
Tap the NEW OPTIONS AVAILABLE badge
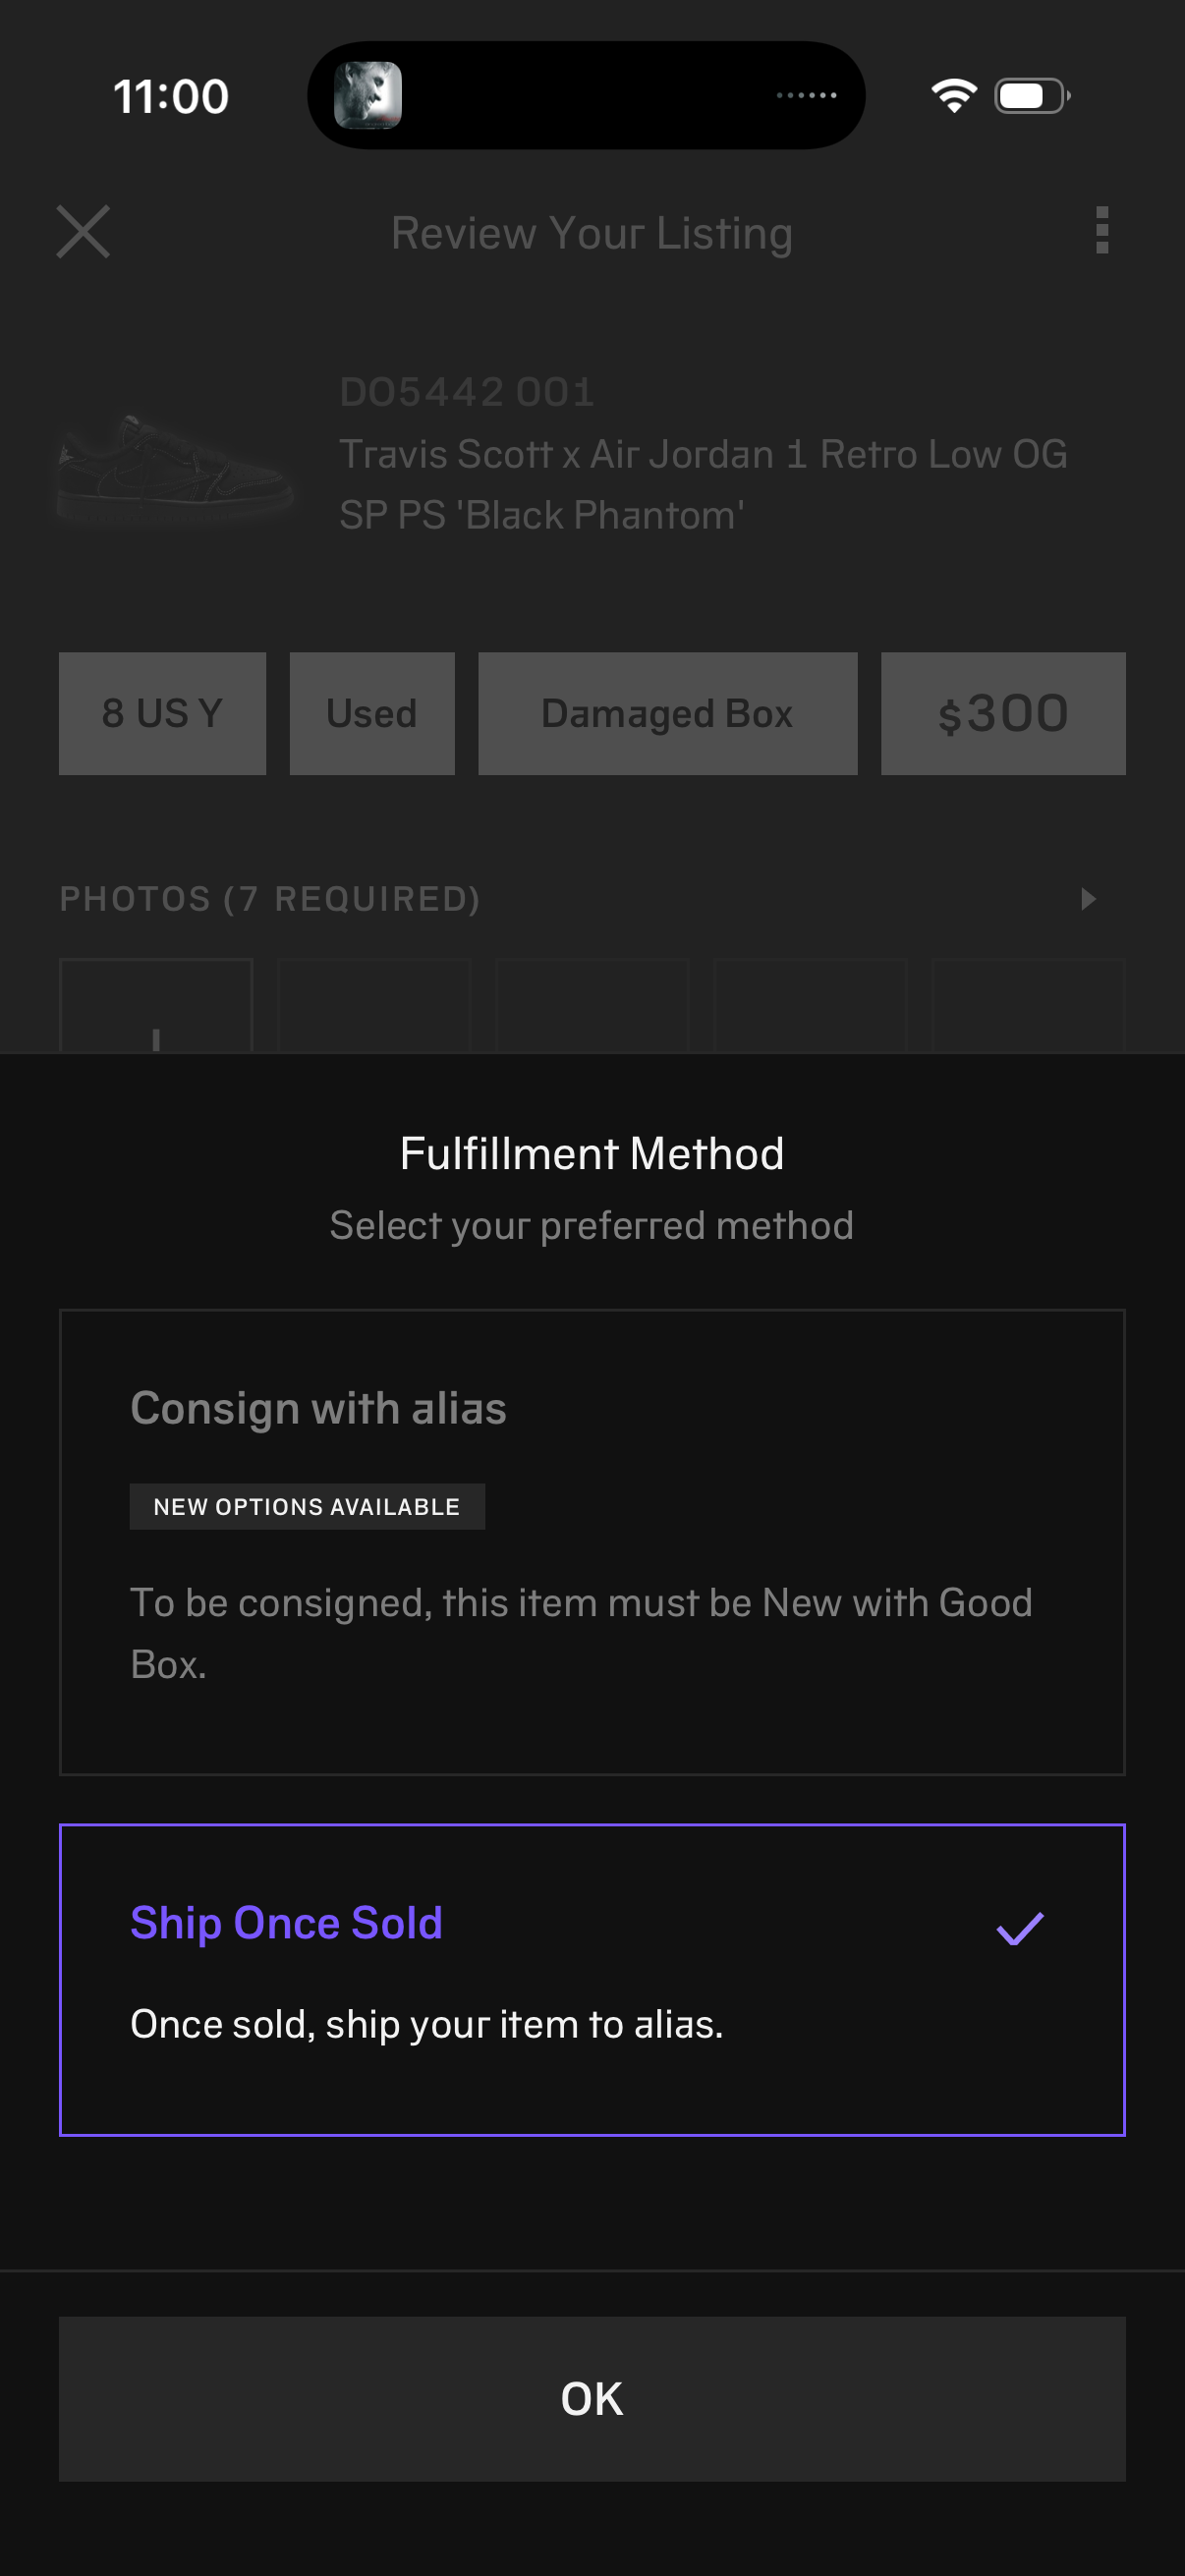(x=306, y=1506)
